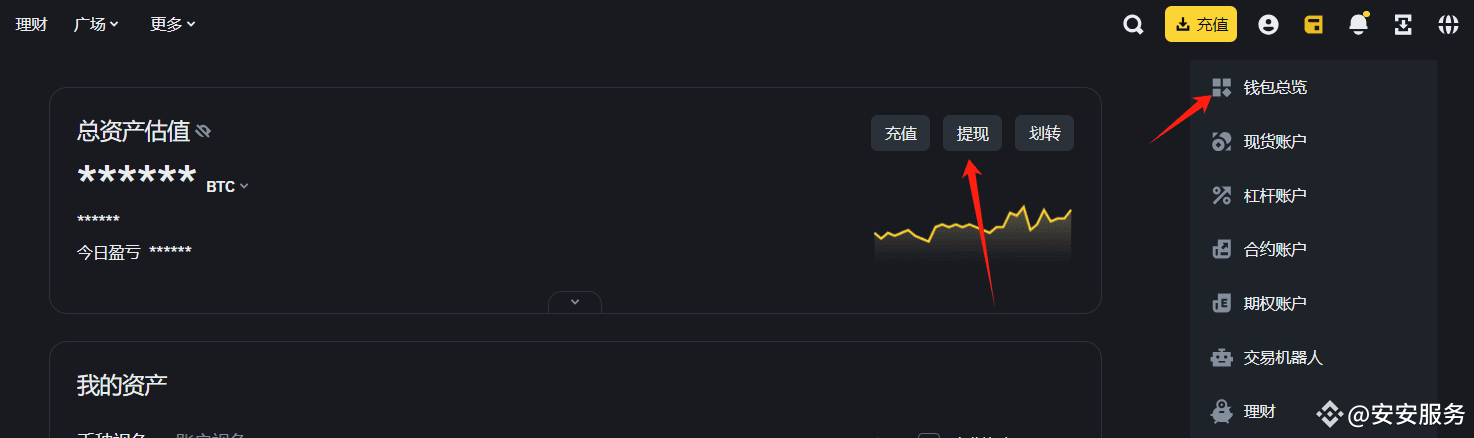1474x438 pixels.
Task: Click the 杠杆账户 percent icon
Action: 1221,195
